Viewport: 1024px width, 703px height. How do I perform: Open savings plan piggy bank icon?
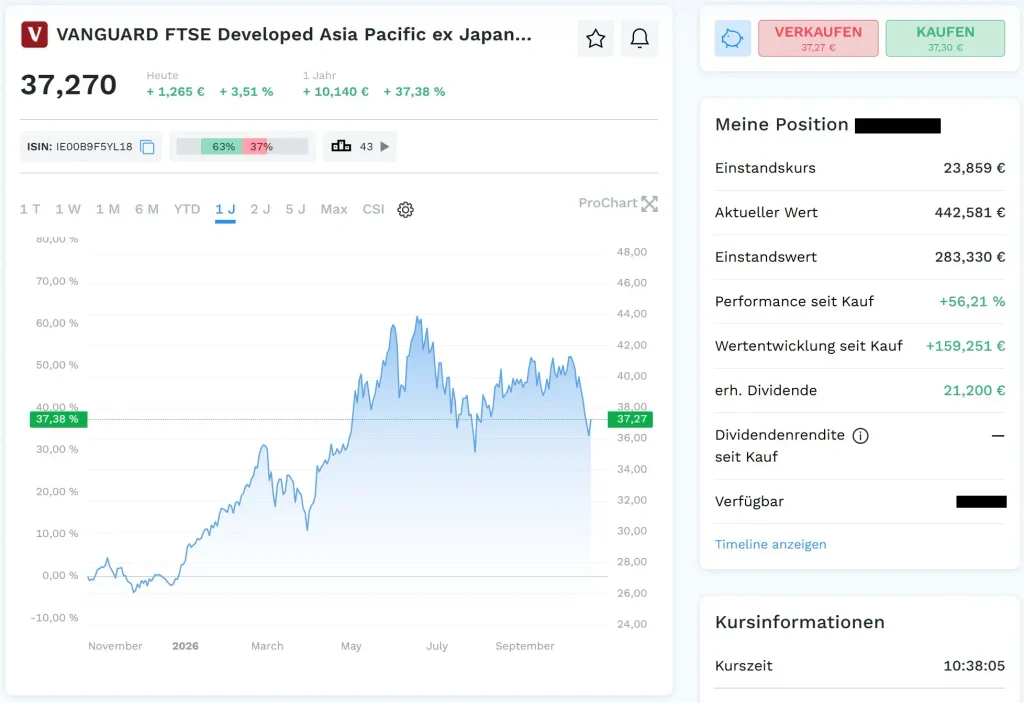(x=732, y=39)
